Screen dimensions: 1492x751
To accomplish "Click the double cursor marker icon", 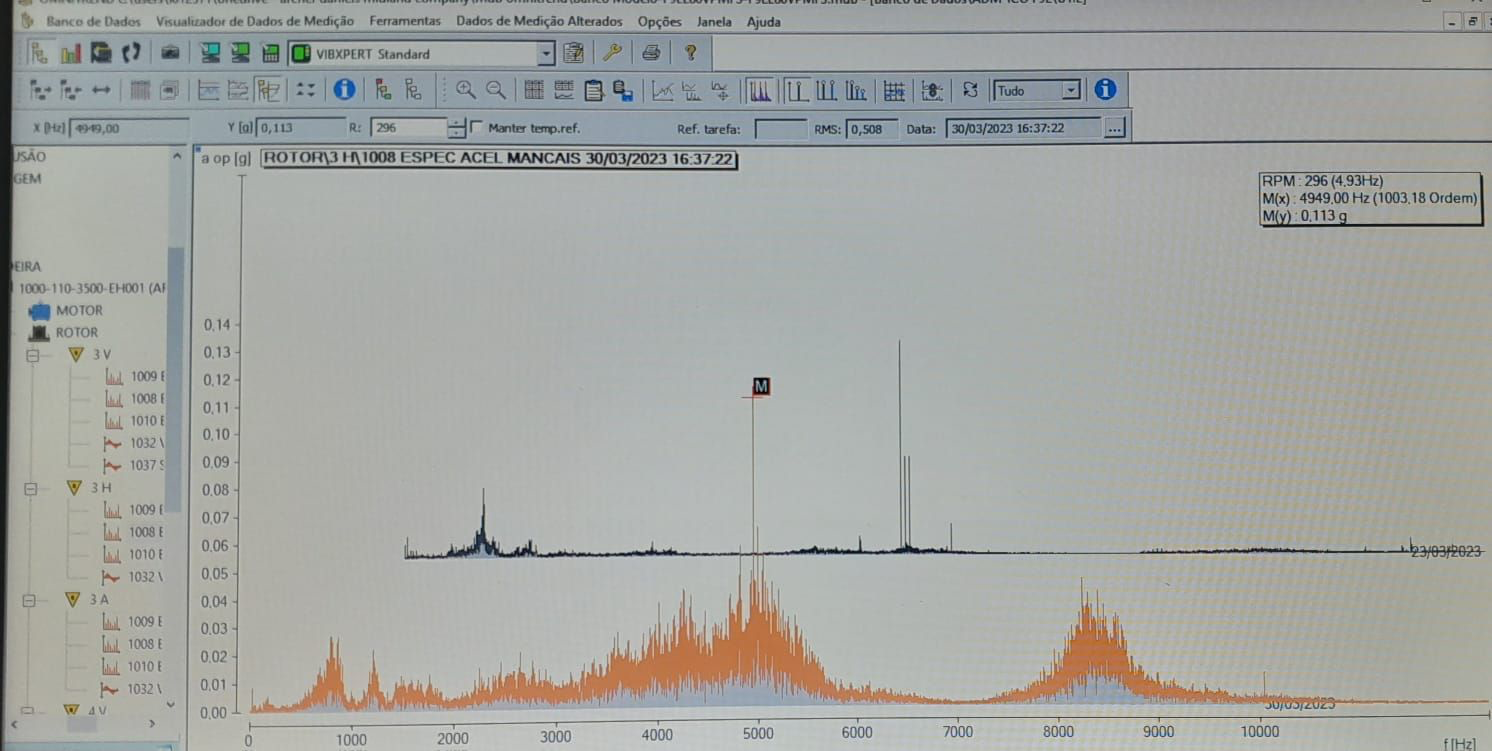I will pyautogui.click(x=826, y=90).
